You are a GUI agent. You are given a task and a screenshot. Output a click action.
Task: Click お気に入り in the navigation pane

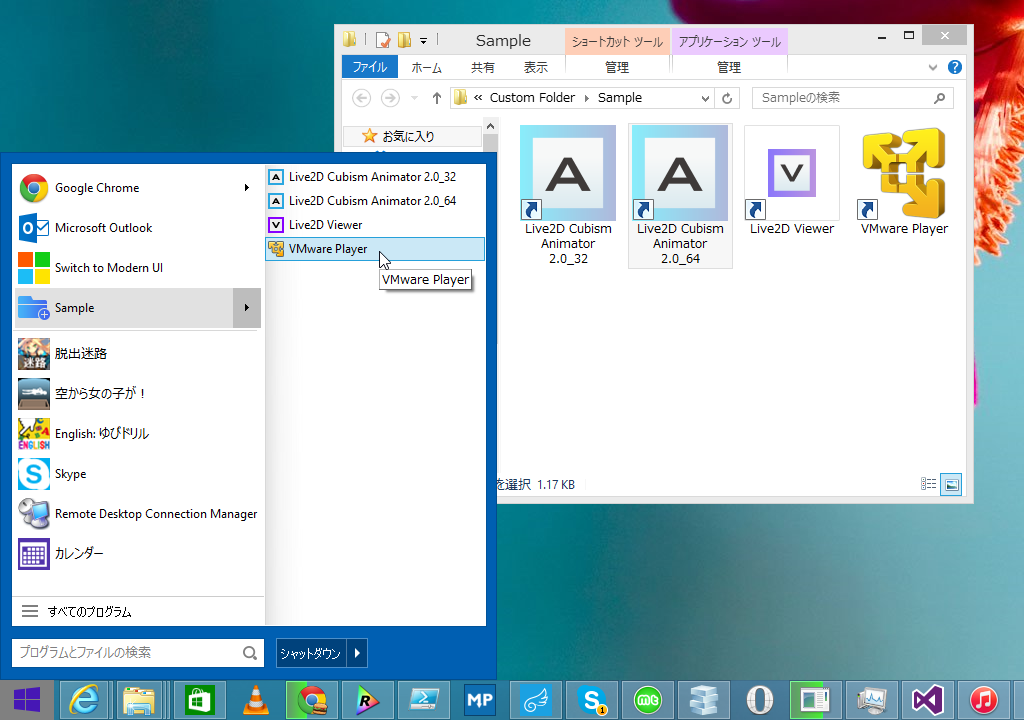tap(408, 136)
